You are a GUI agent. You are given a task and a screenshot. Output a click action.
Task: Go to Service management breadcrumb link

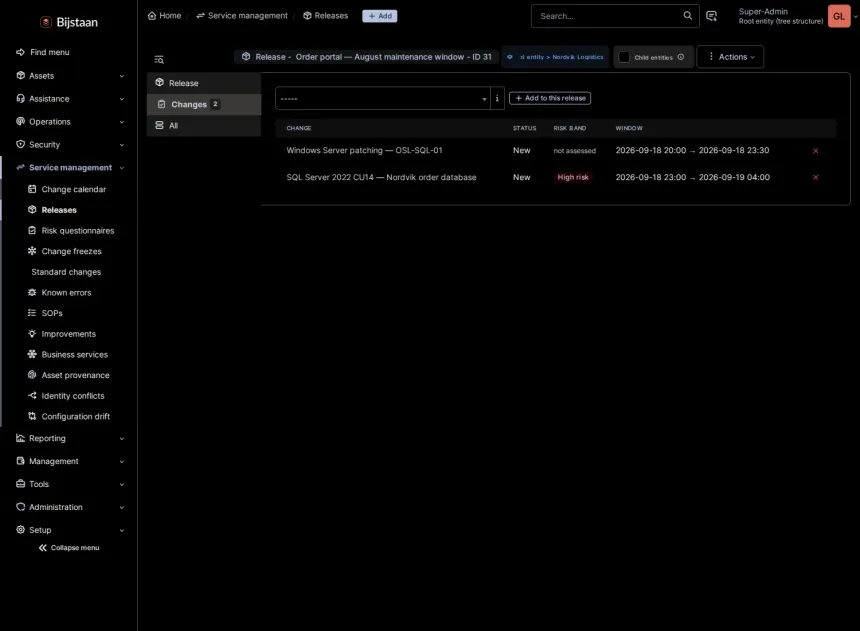242,15
